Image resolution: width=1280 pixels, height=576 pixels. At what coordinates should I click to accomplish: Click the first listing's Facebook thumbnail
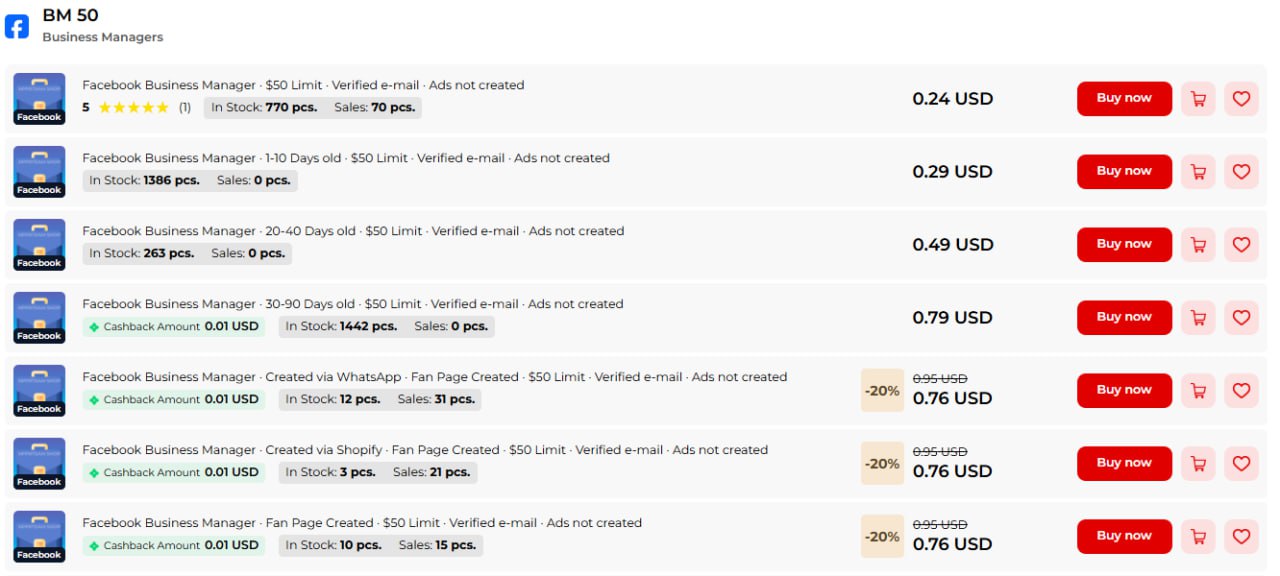(39, 99)
